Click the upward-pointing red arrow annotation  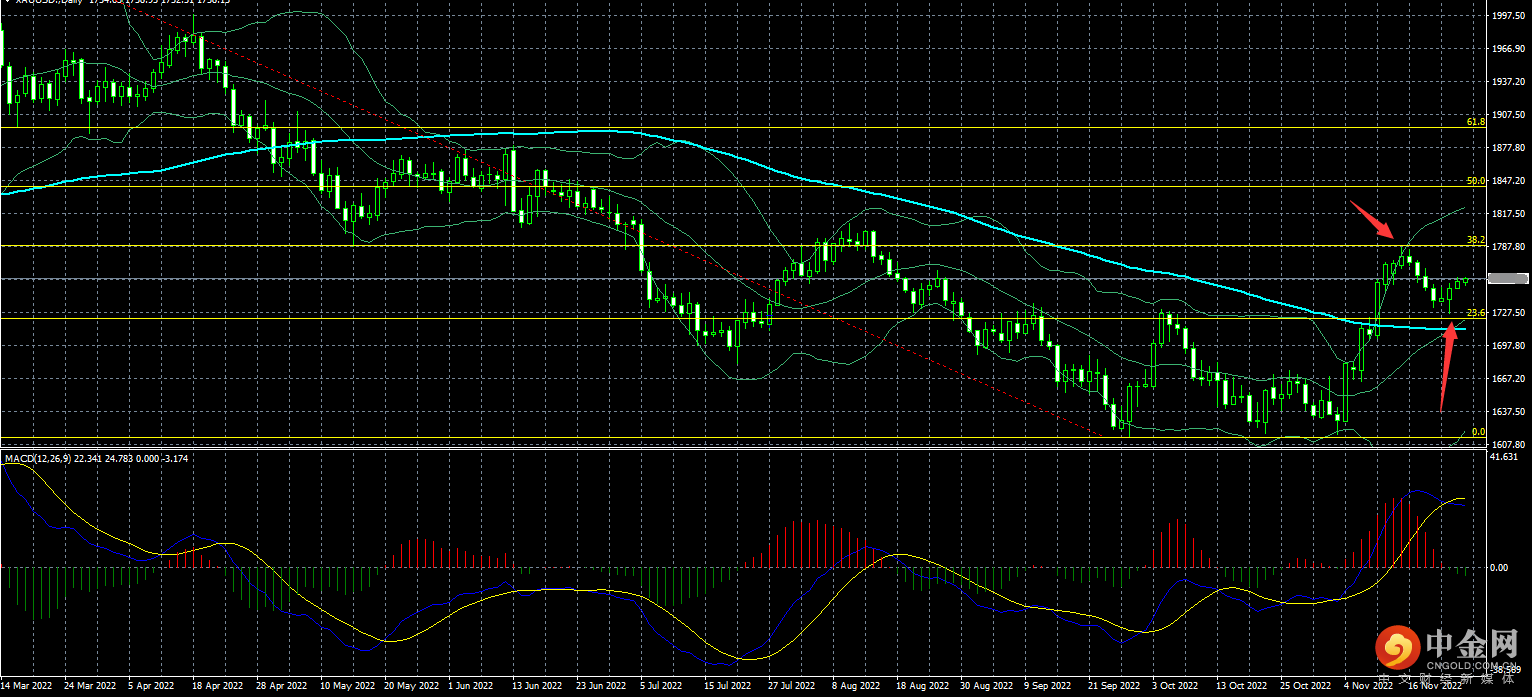coord(1447,365)
